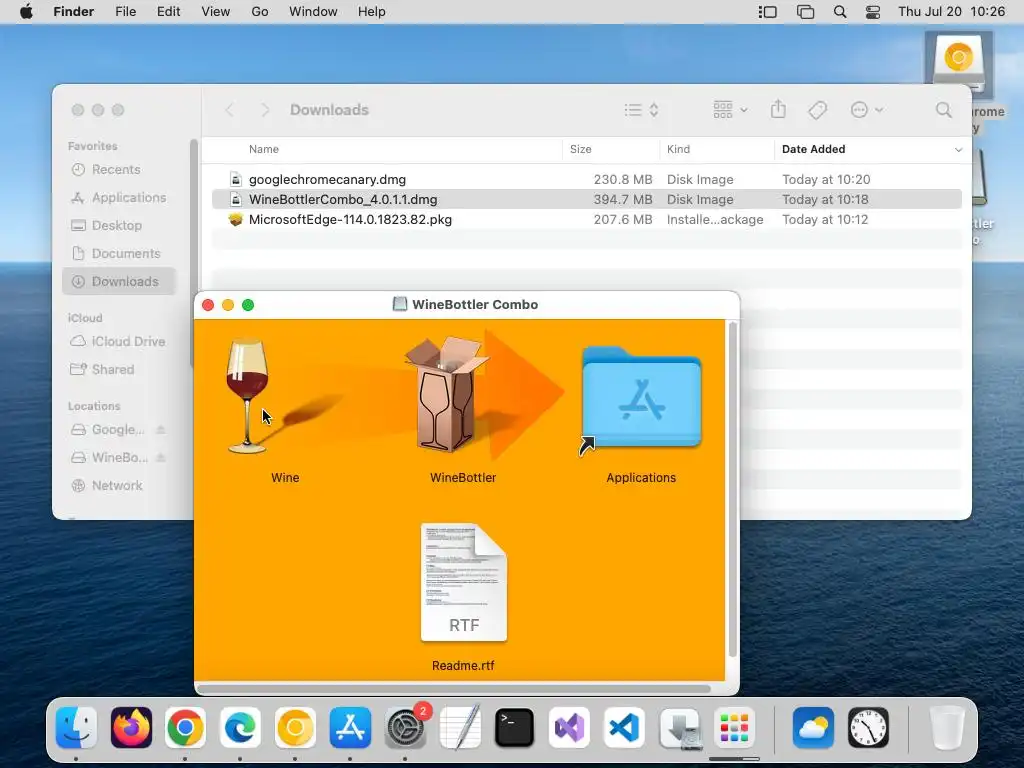Screen dimensions: 1024x768
Task: Select Applications in Finder sidebar
Action: click(x=118, y=198)
